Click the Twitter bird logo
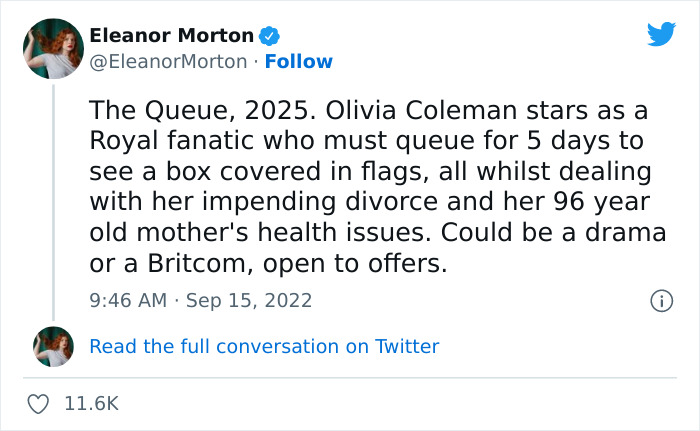700x431 pixels. (x=661, y=35)
